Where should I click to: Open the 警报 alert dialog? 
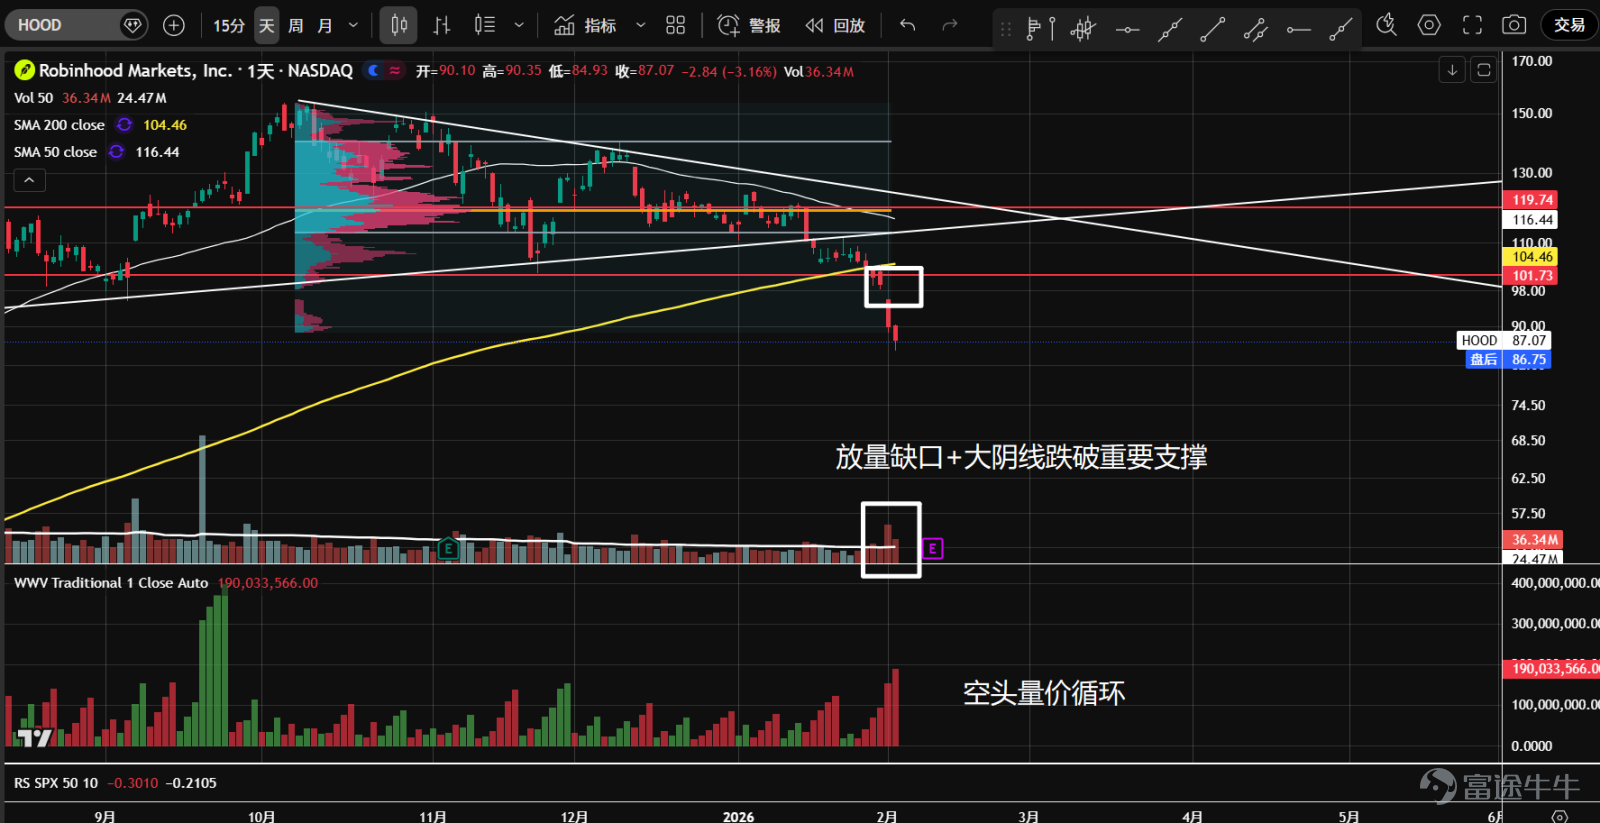tap(749, 25)
